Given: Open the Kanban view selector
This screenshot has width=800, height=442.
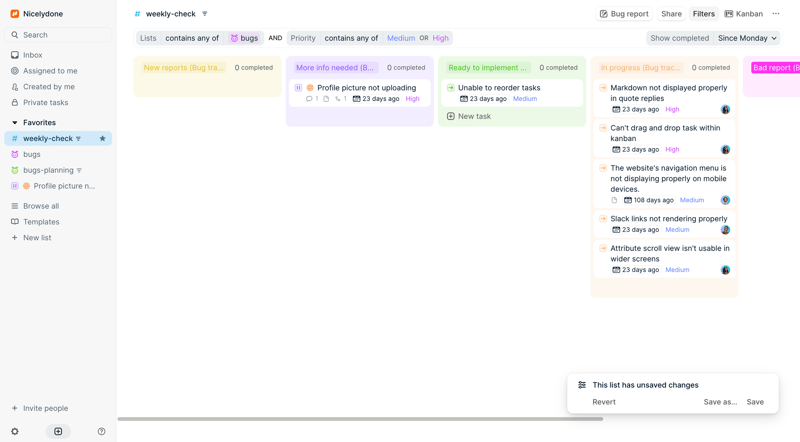Looking at the screenshot, I should [744, 14].
